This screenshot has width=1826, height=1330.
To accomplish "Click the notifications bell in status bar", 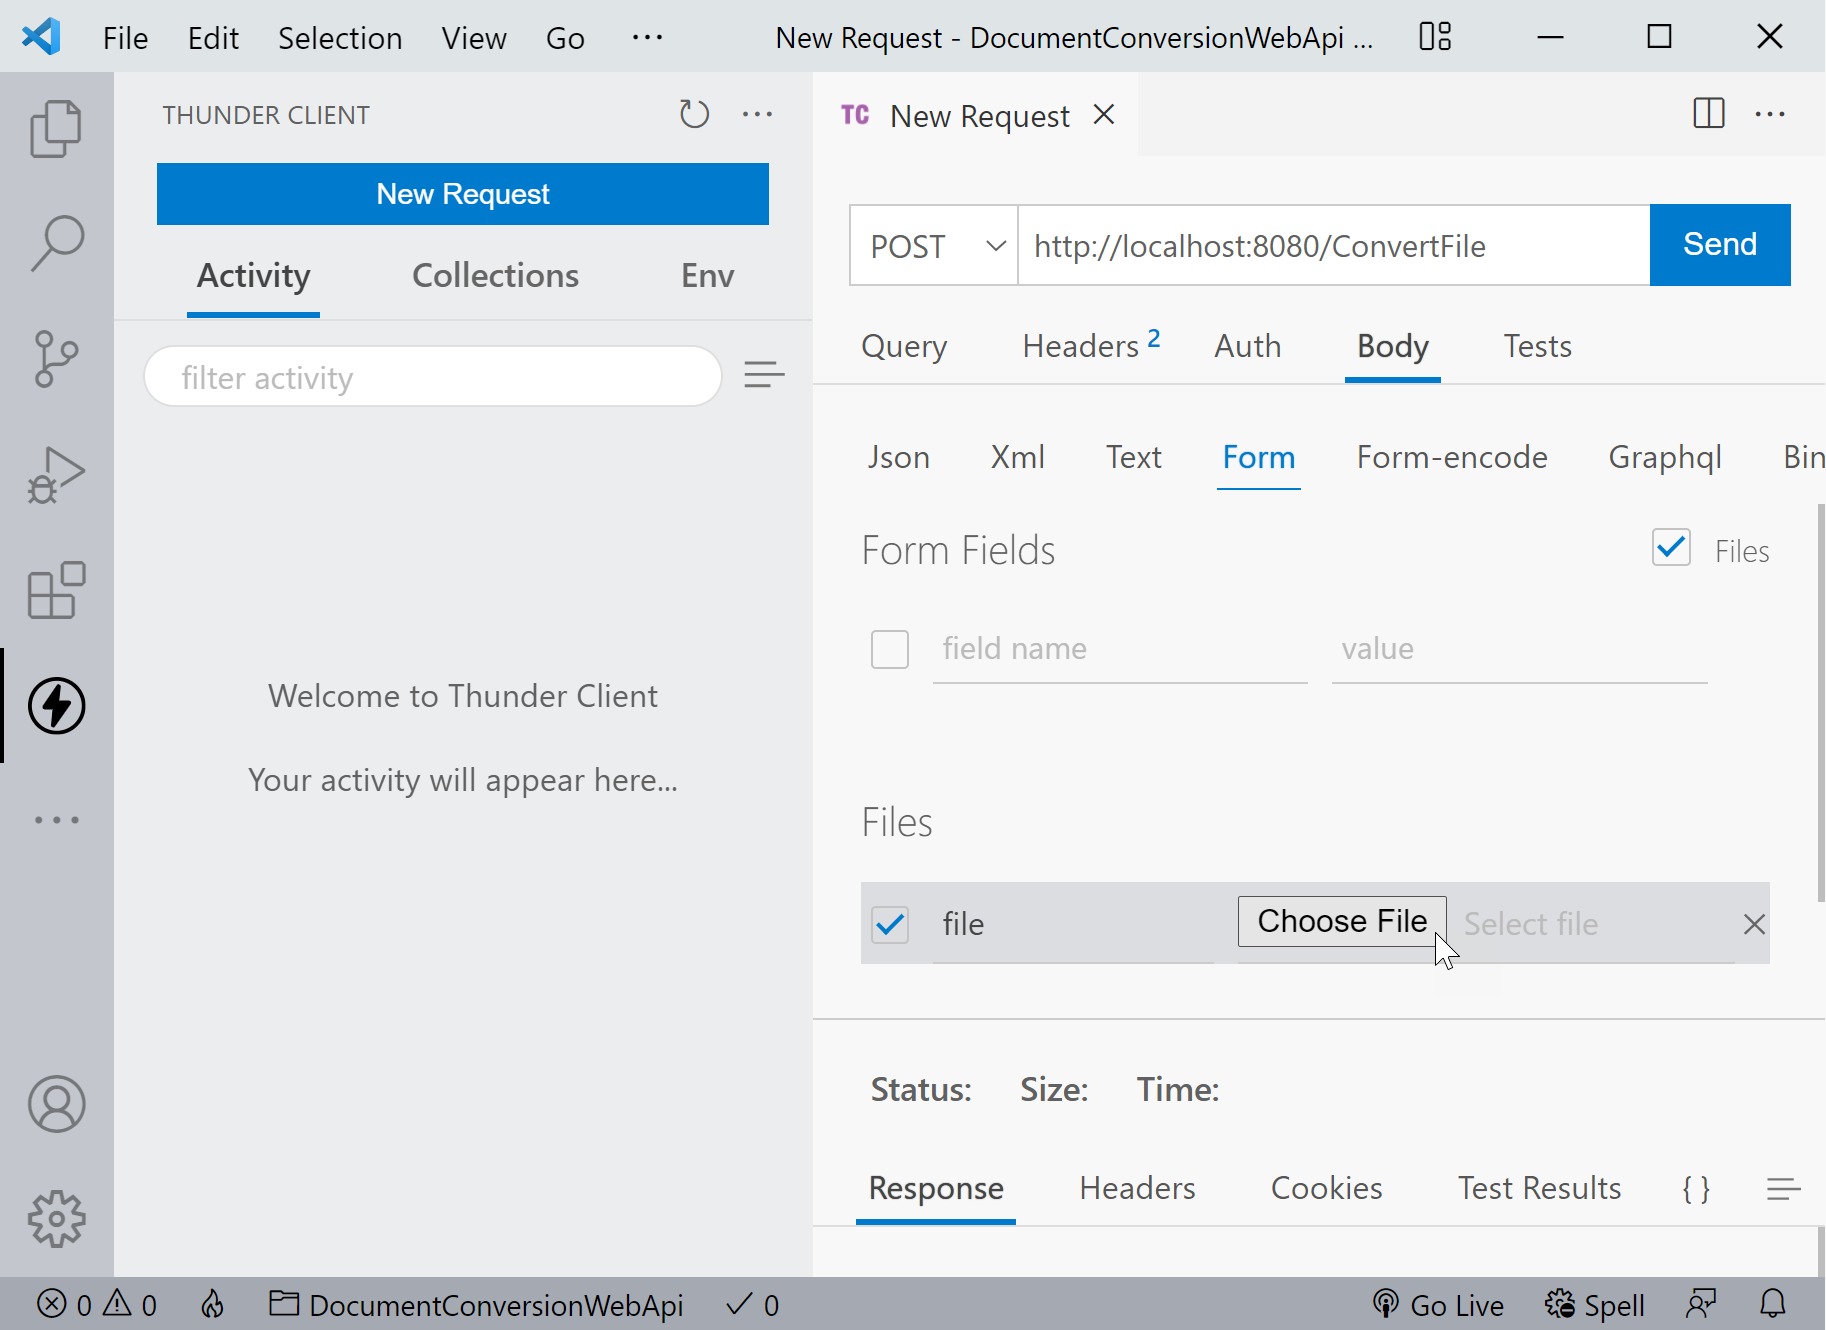I will click(1772, 1304).
